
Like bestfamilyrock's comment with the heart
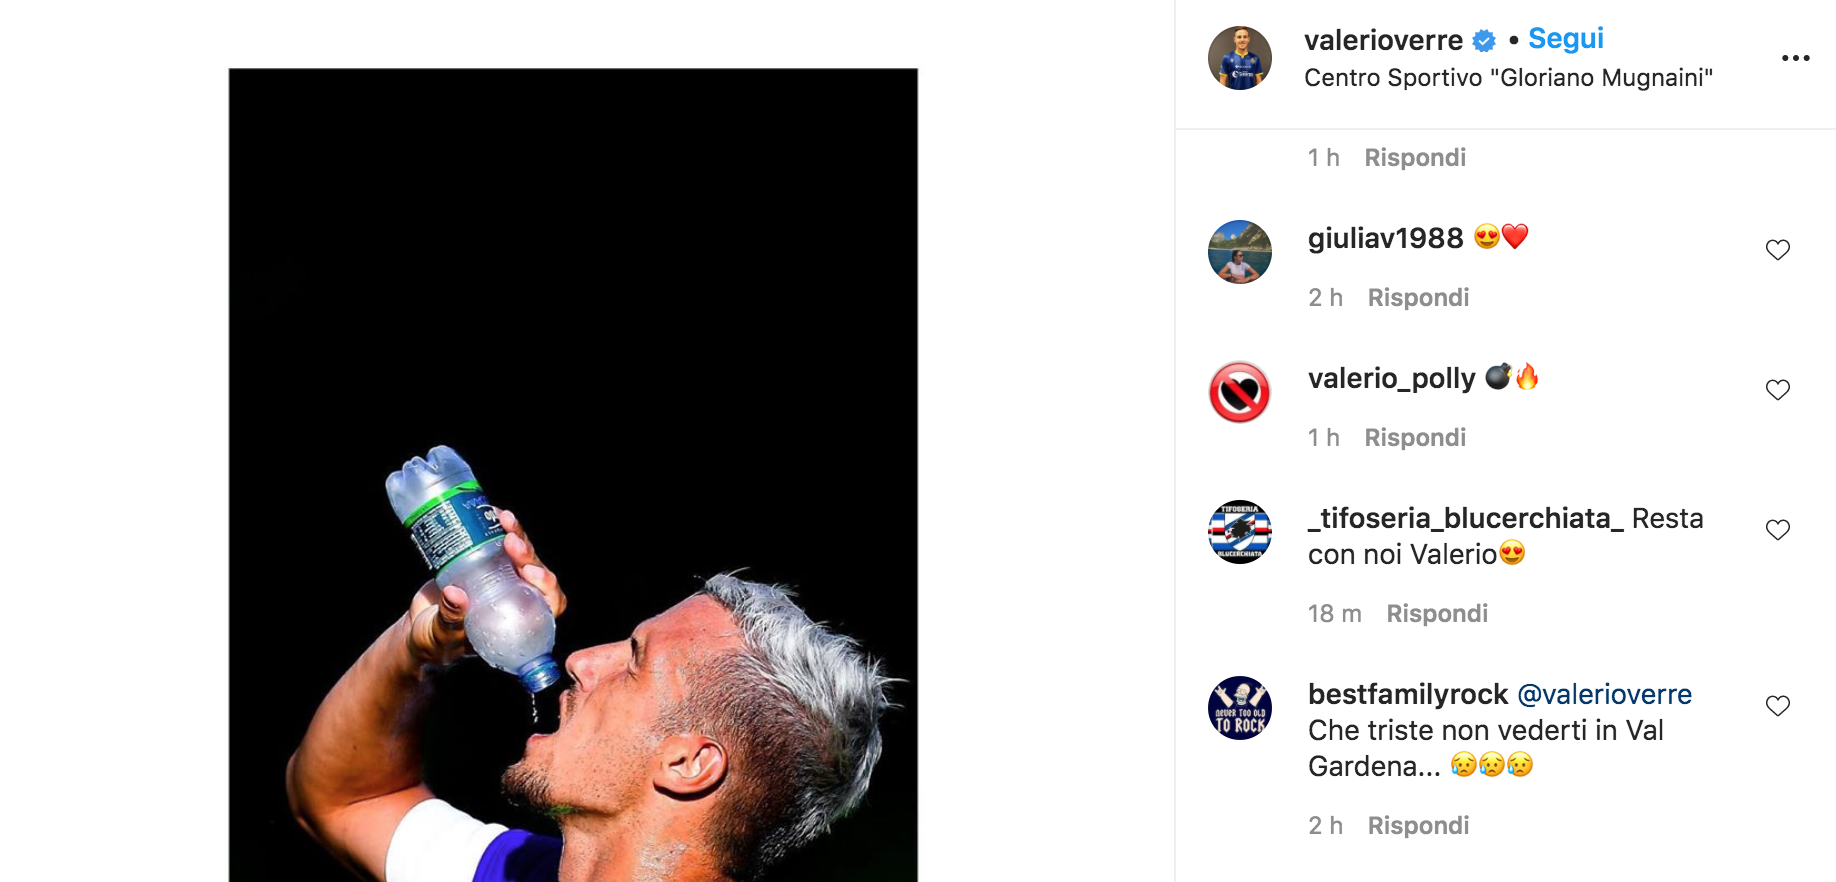click(1777, 706)
